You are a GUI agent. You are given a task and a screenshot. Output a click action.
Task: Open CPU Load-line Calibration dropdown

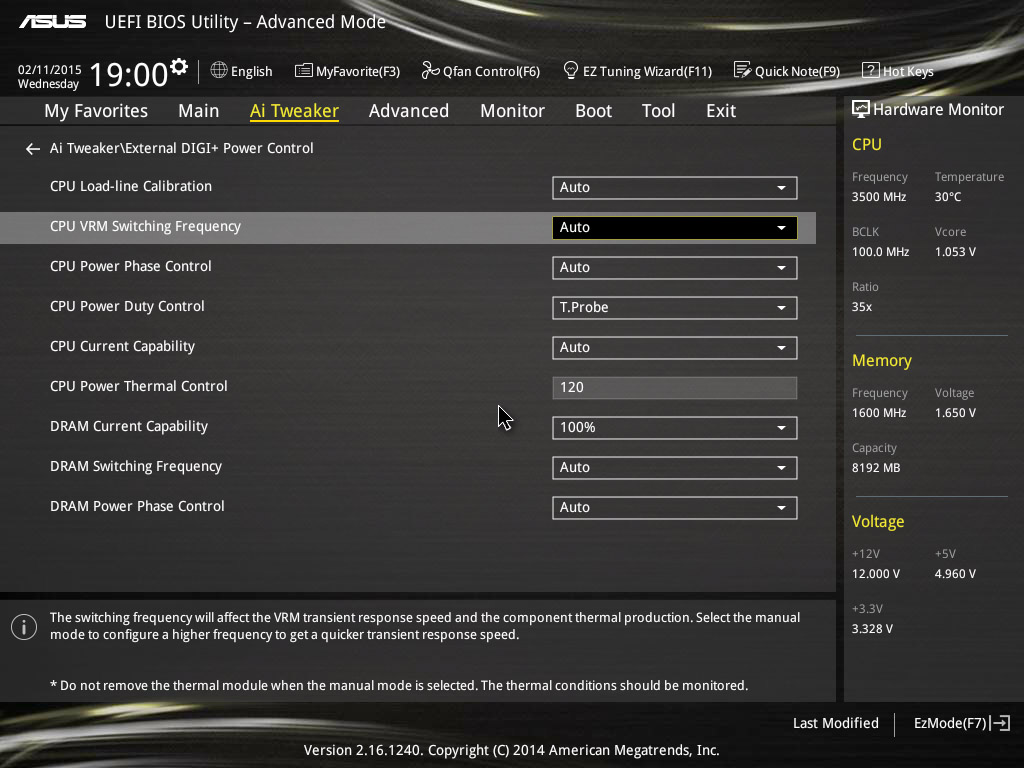pos(675,187)
